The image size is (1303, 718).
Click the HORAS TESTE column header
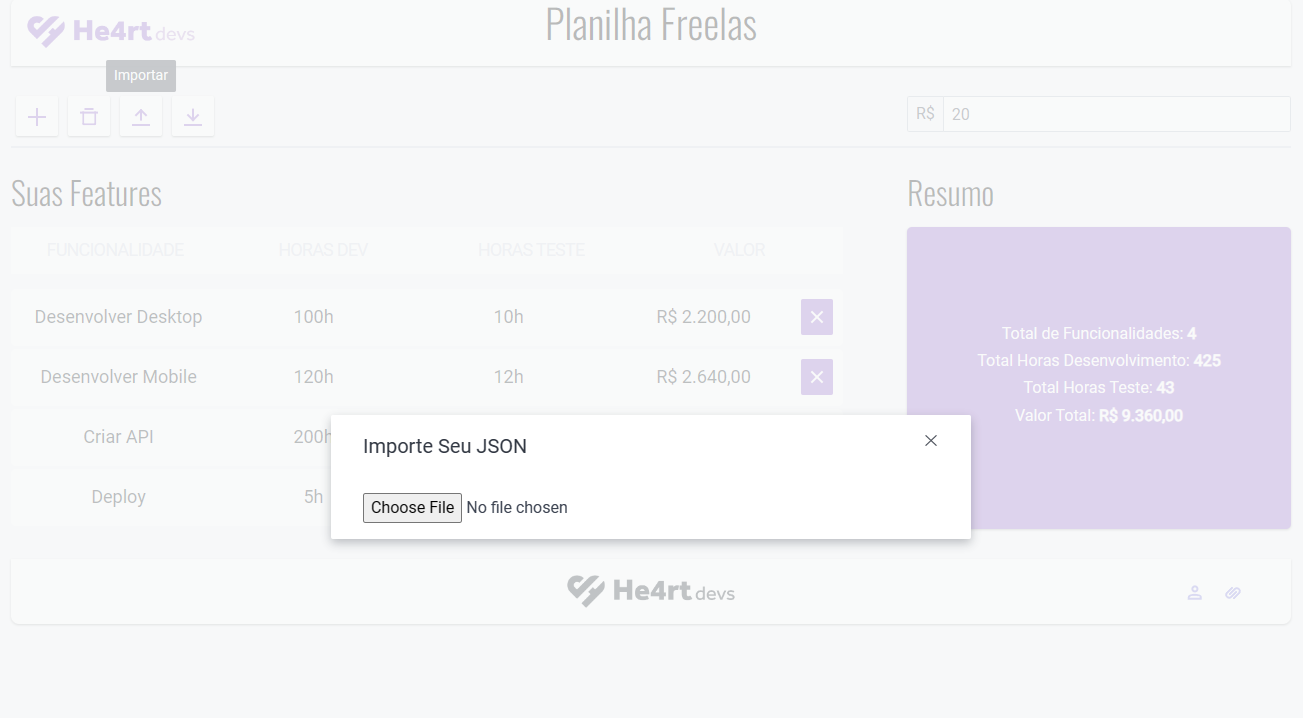531,249
